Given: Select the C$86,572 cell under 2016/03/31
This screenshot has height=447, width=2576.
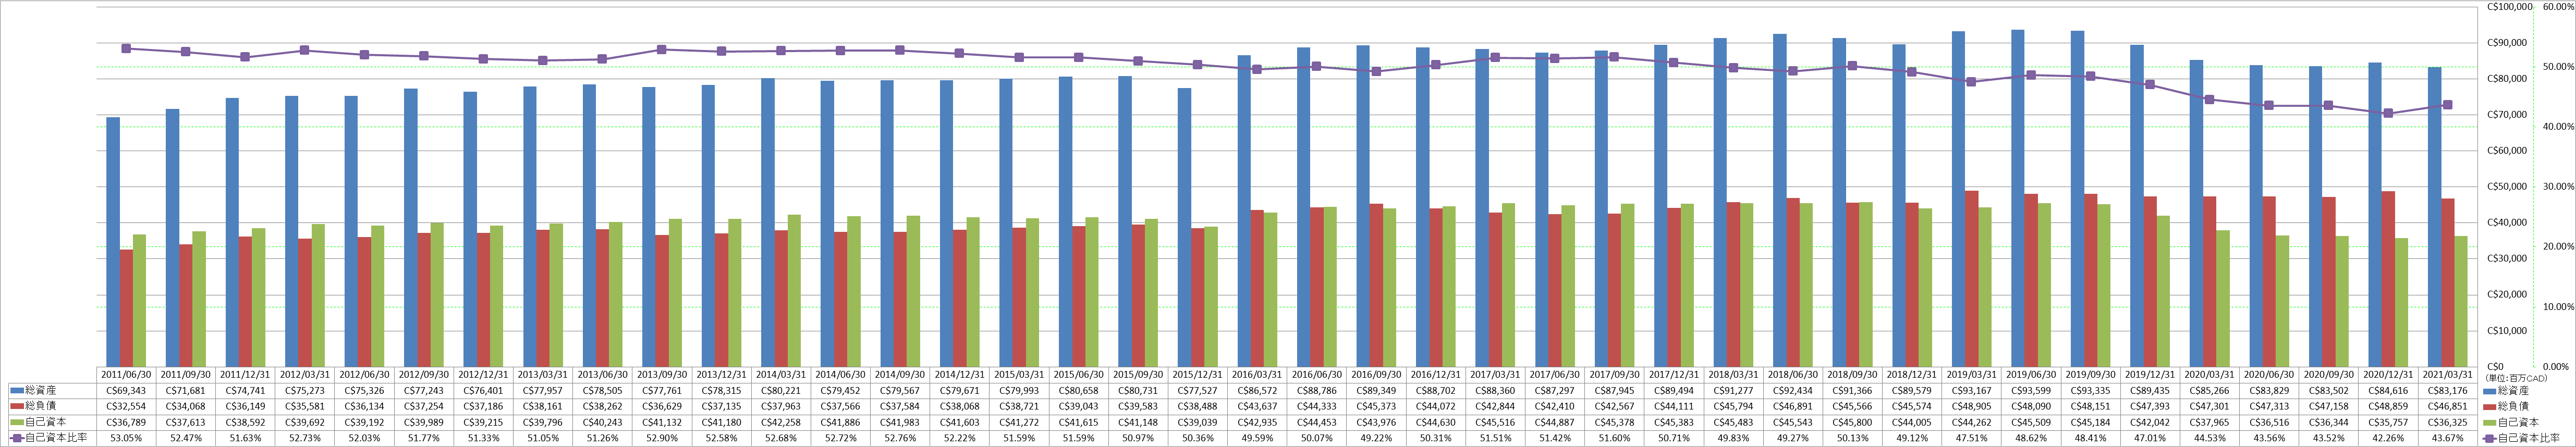Looking at the screenshot, I should (1258, 390).
